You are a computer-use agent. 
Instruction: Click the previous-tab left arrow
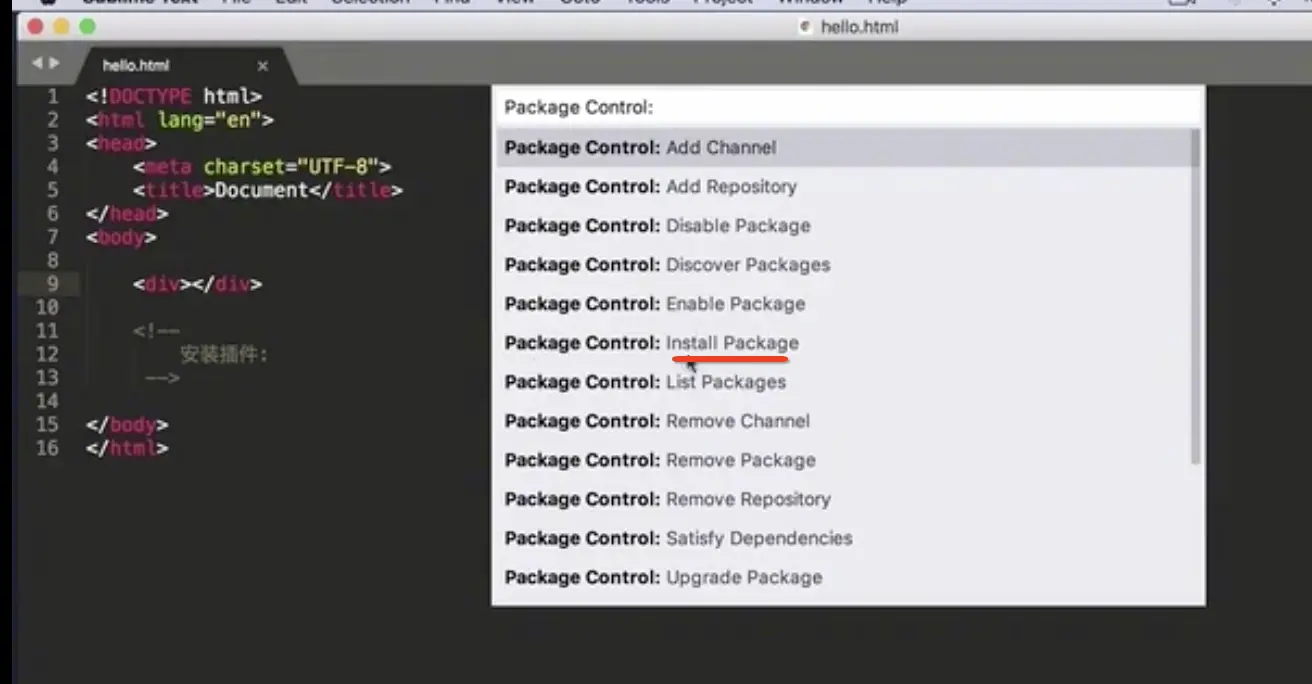(36, 63)
